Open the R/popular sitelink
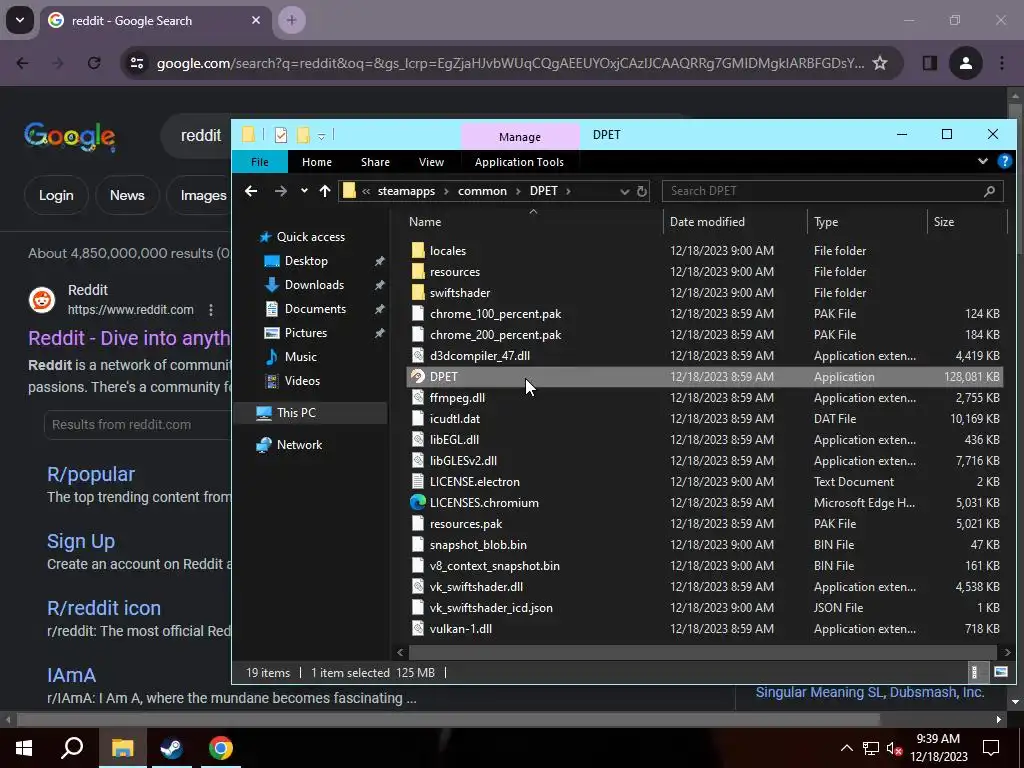 91,474
